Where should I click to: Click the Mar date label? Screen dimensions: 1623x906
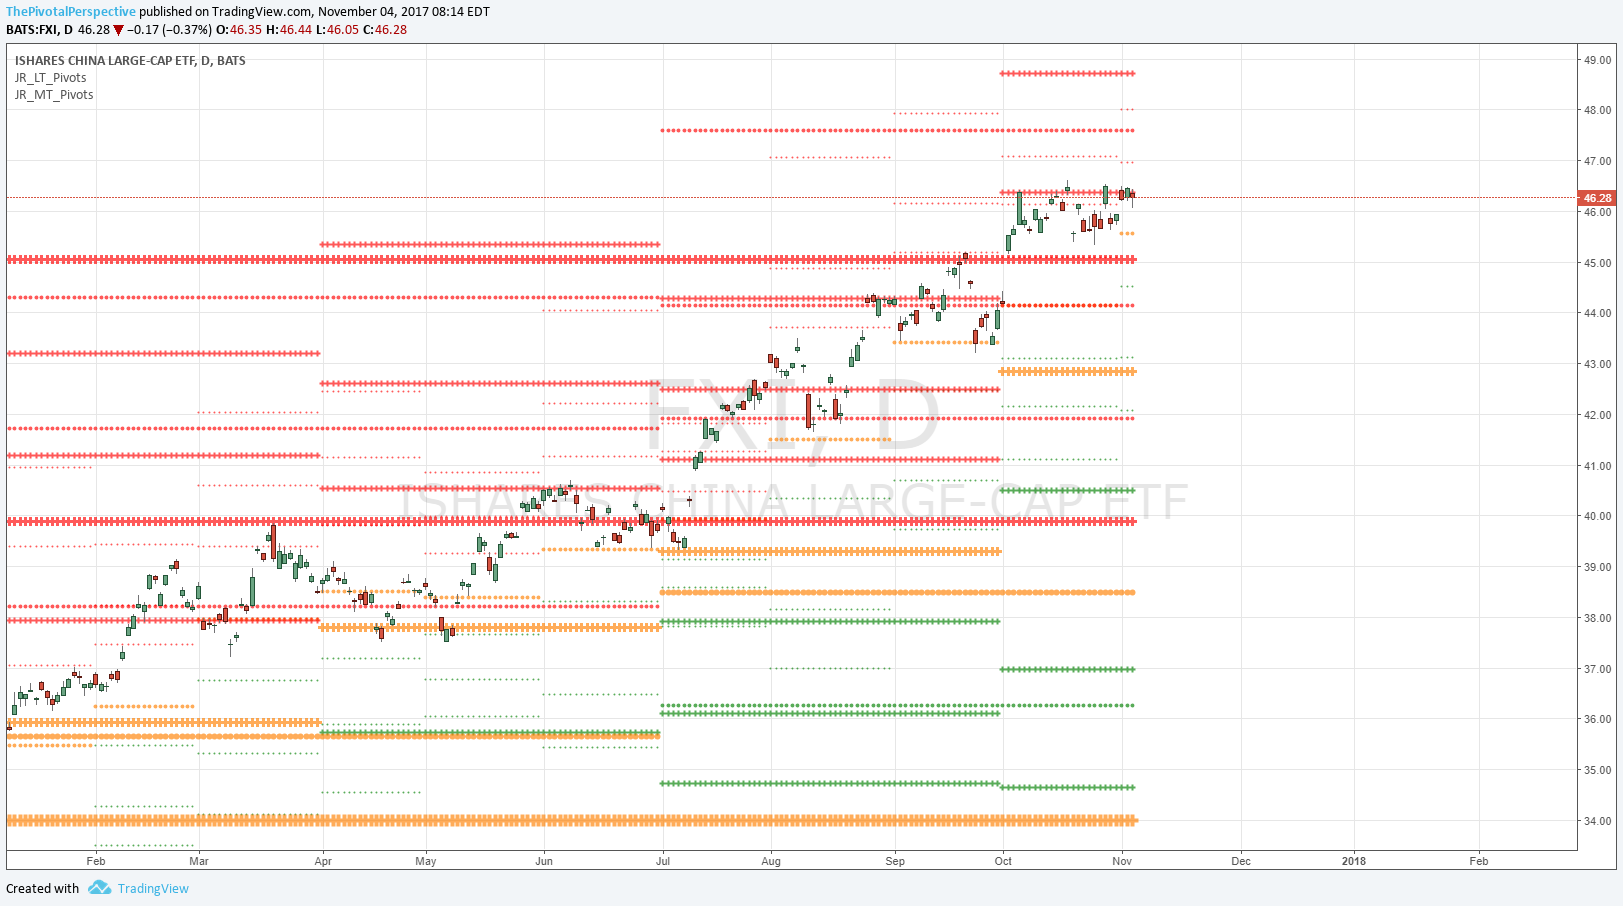point(199,861)
